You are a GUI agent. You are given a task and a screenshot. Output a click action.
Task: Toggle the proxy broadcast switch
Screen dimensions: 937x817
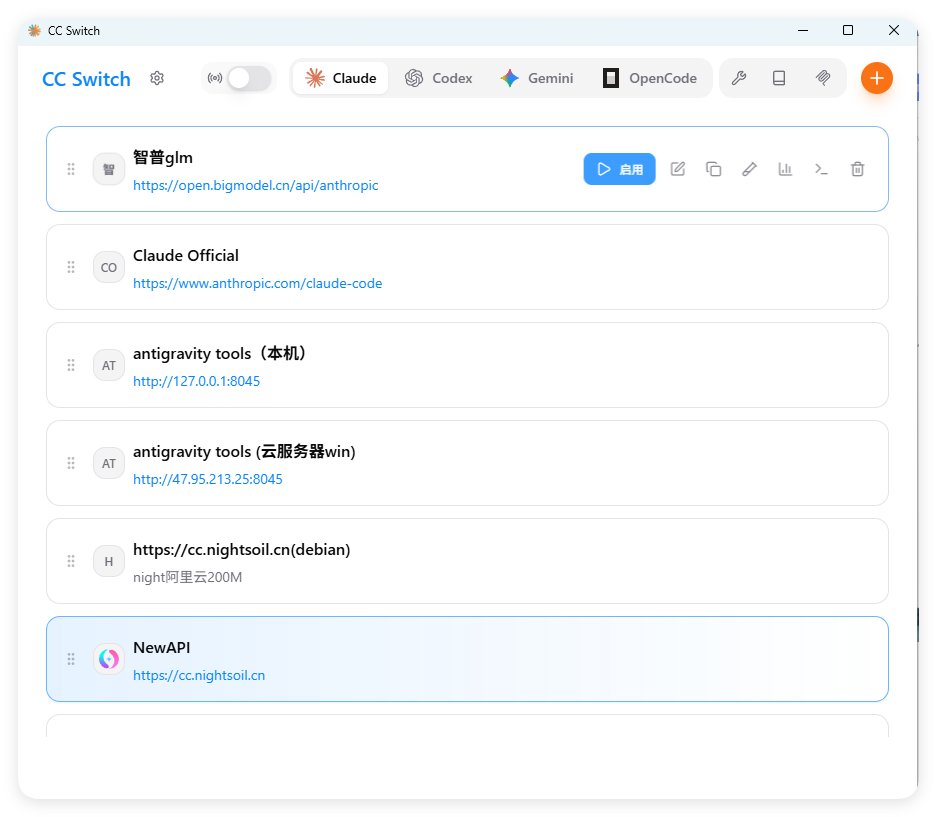pos(249,78)
